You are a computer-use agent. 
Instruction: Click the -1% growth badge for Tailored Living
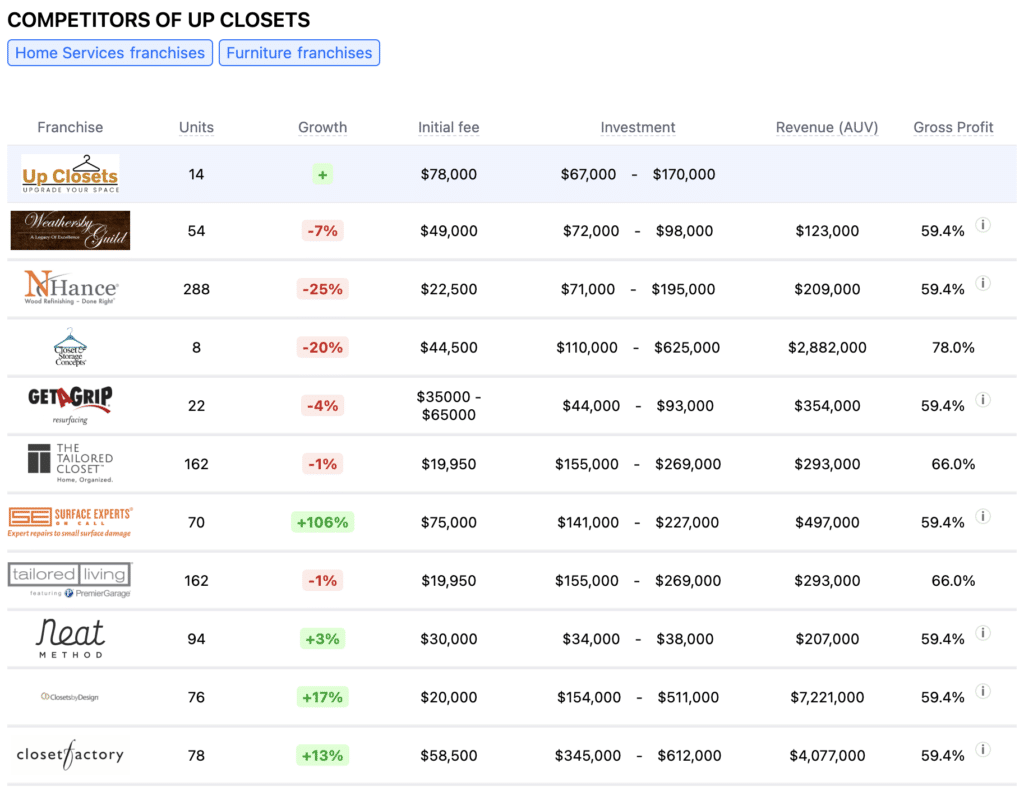click(323, 581)
